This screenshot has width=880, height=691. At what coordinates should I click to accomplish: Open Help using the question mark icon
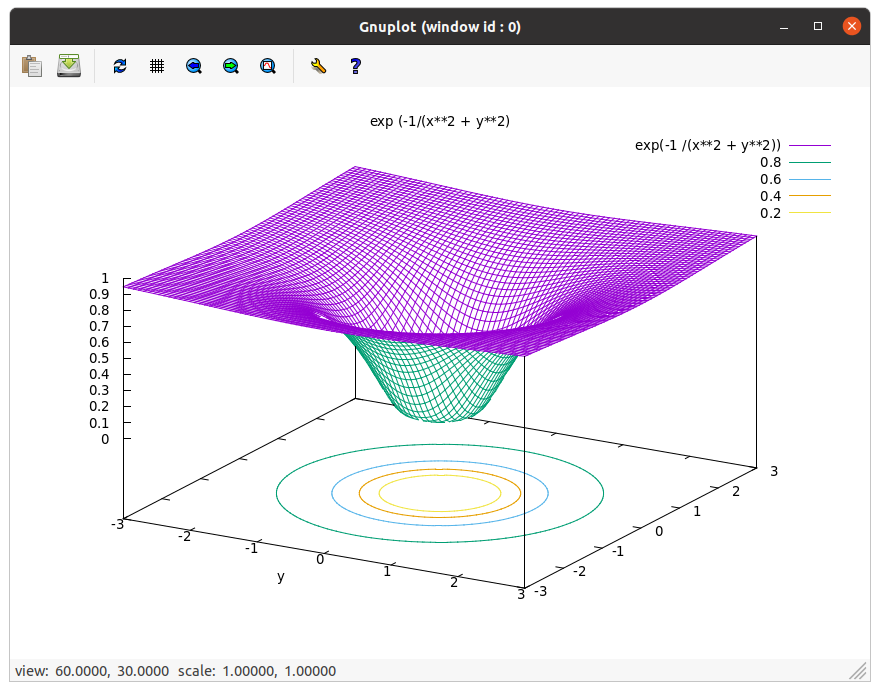click(353, 66)
